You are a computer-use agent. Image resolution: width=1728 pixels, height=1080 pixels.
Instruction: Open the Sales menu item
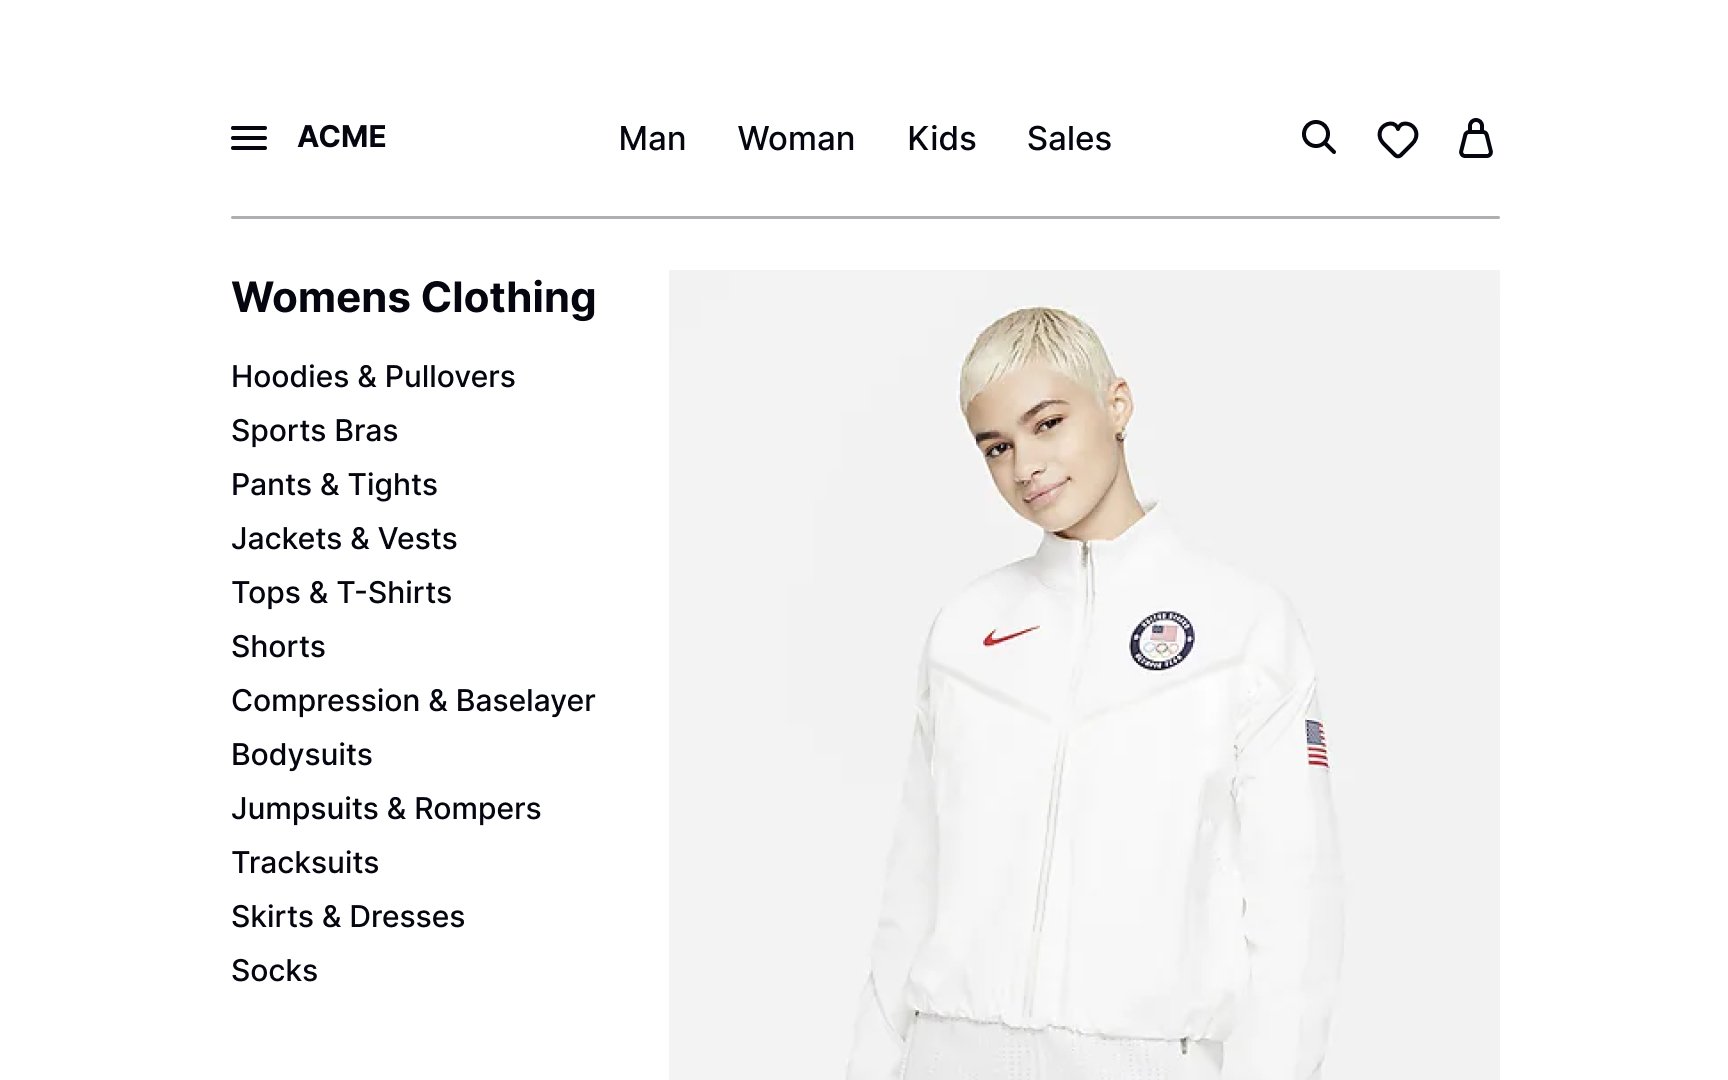1069,138
